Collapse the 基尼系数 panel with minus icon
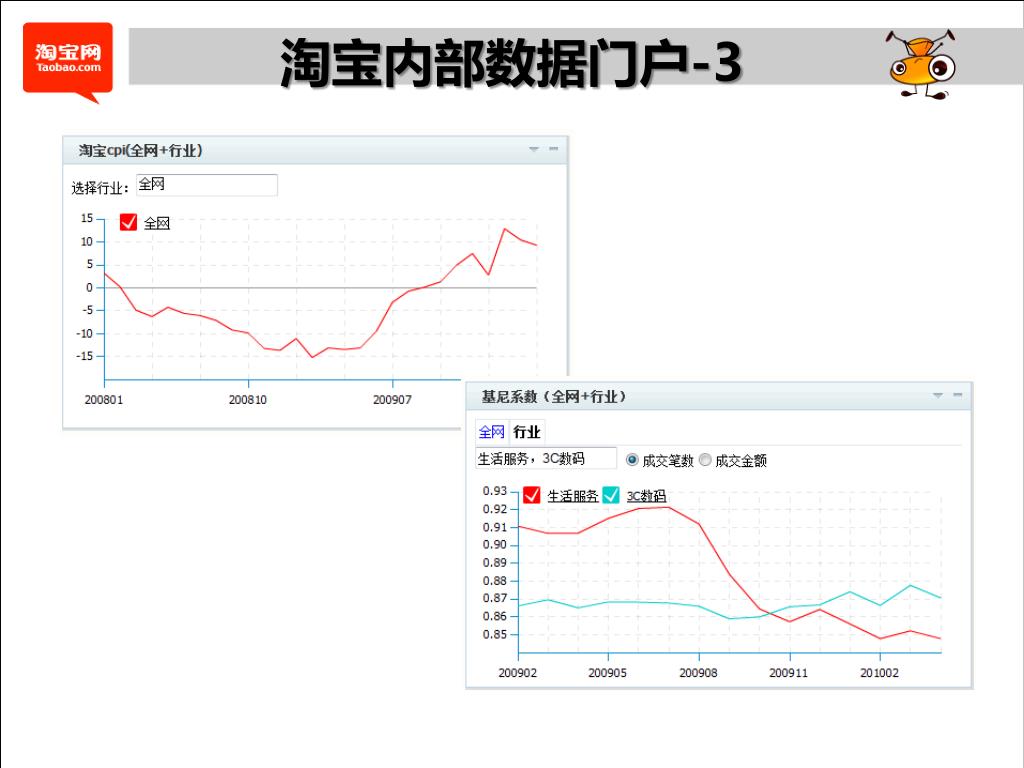Screen dimensions: 1024x768 click(x=958, y=394)
